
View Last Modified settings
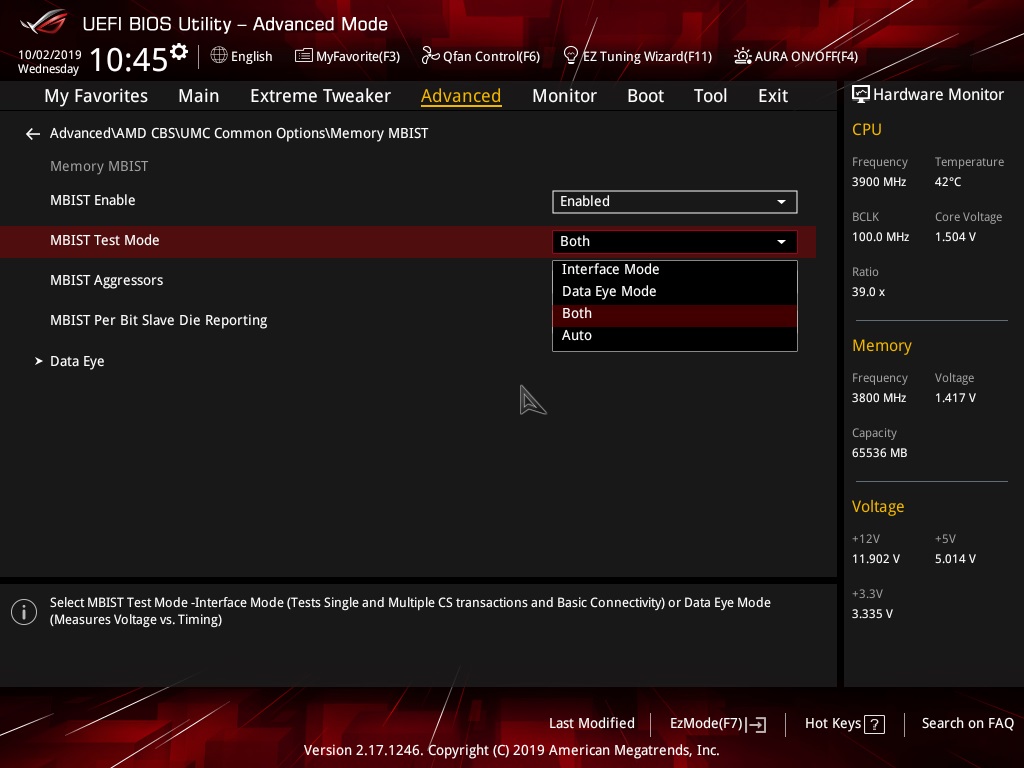click(592, 724)
